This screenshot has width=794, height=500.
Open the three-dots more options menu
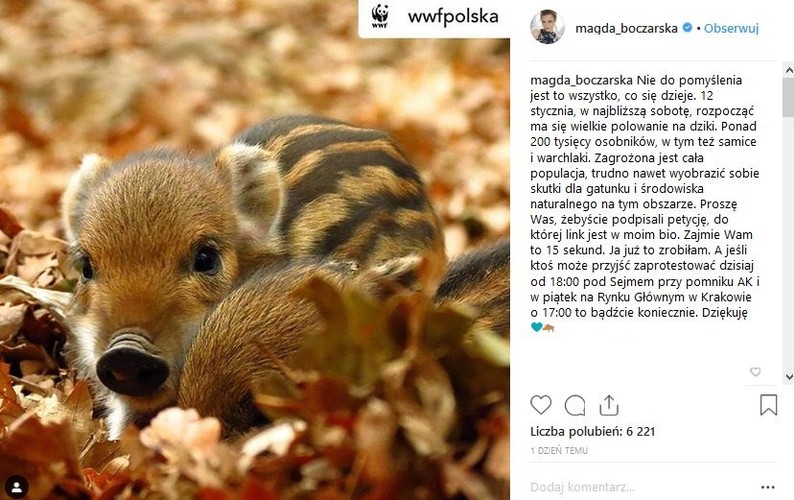click(x=768, y=487)
